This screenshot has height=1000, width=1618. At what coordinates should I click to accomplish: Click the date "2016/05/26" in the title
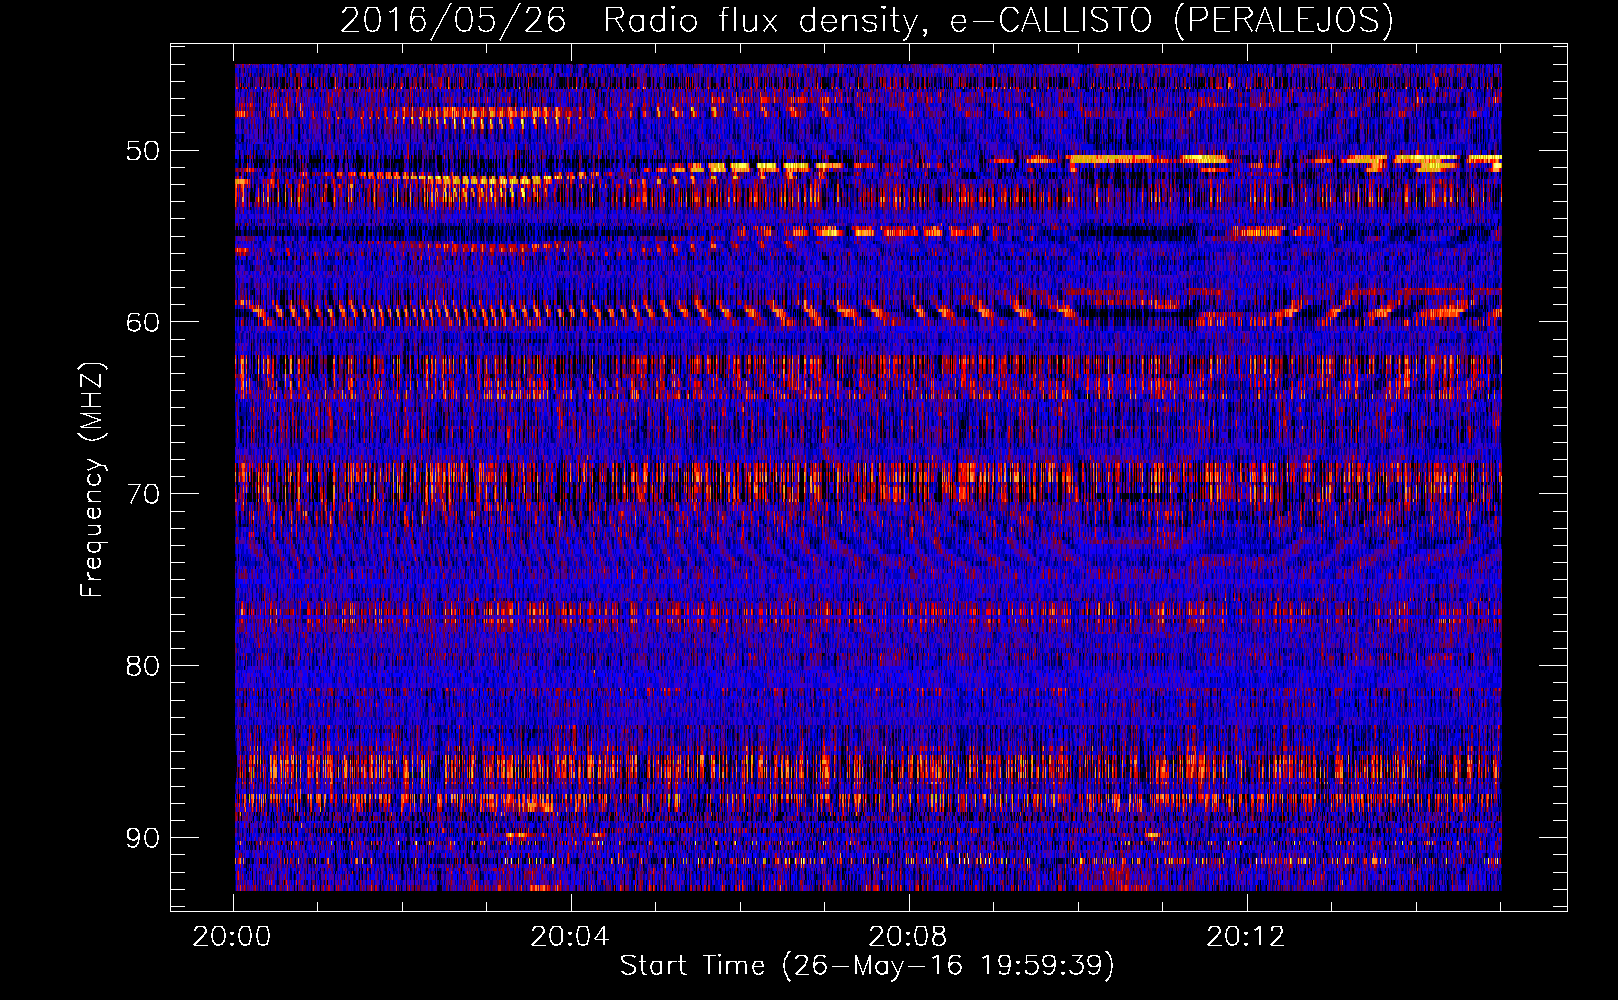coord(453,20)
